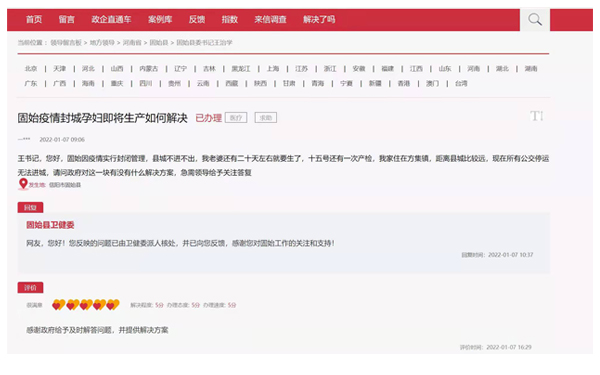Open the 上海 region link

[273, 68]
